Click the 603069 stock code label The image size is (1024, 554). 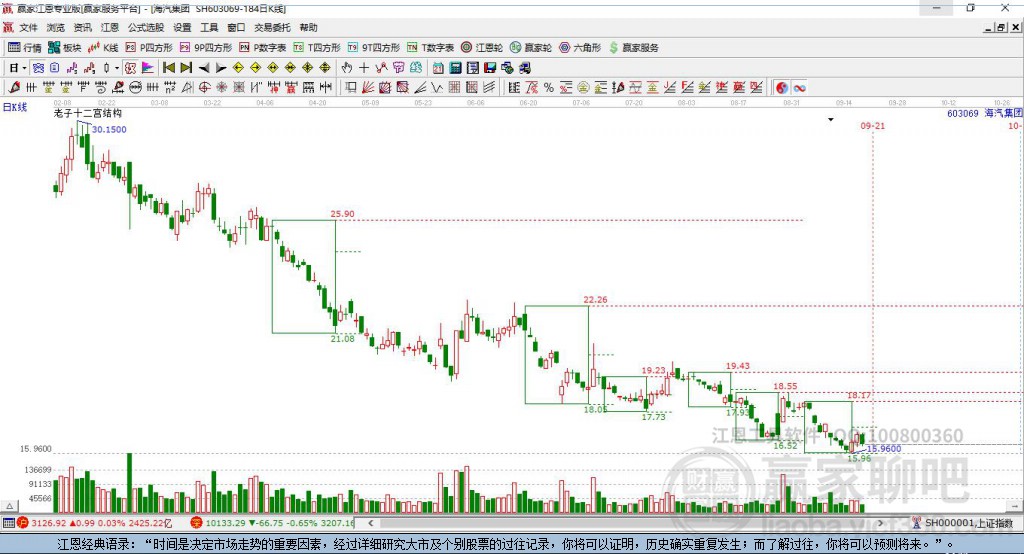click(963, 114)
